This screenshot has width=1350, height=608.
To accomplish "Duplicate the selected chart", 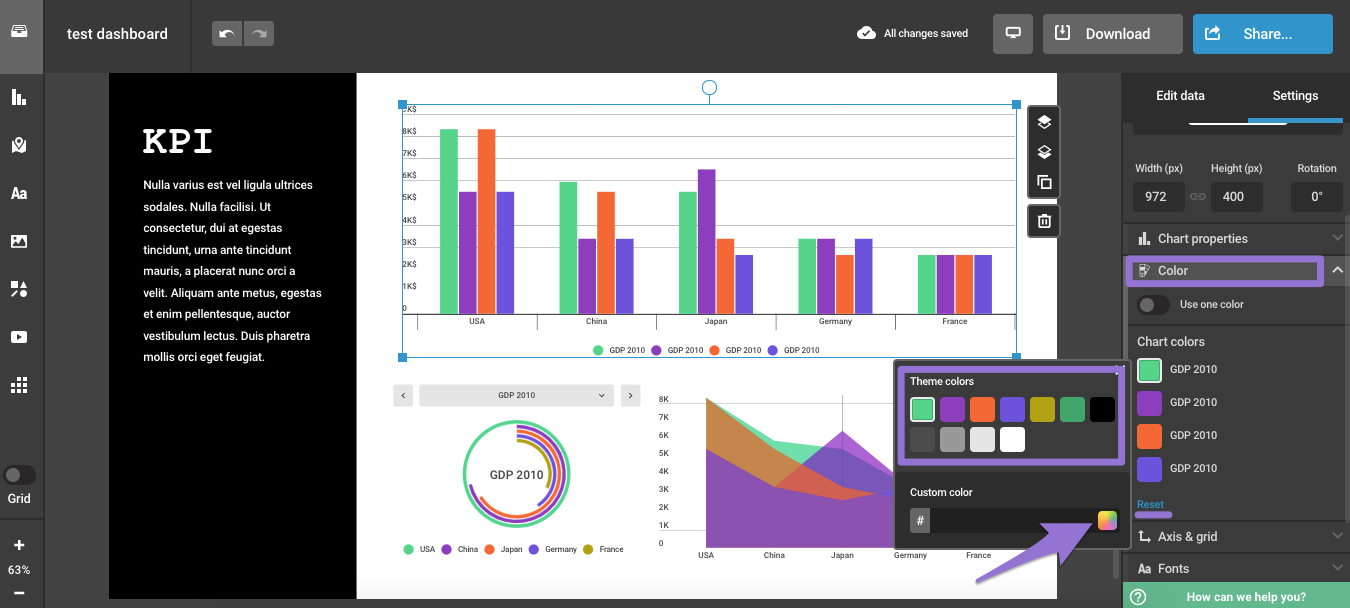I will coord(1044,182).
